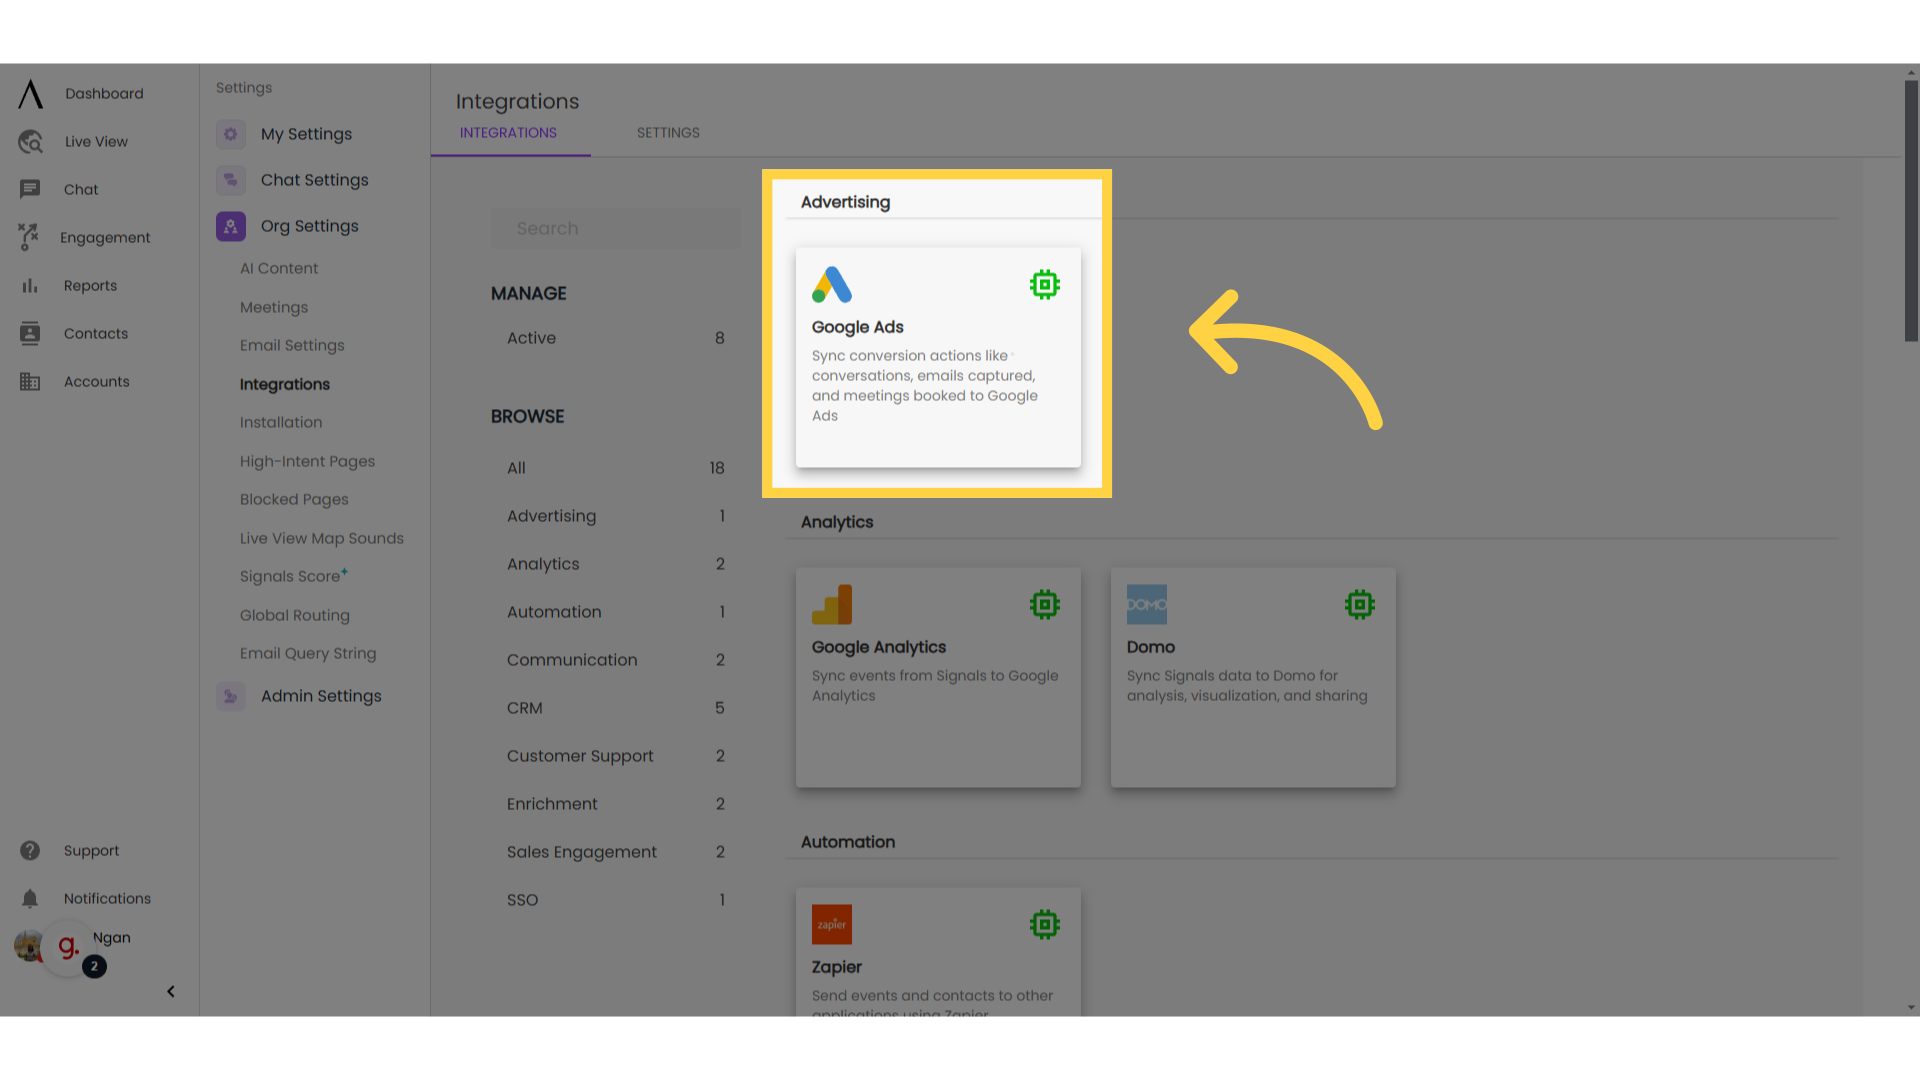Click the Domo logo
Screen dimensions: 1920x1080
coord(1147,605)
